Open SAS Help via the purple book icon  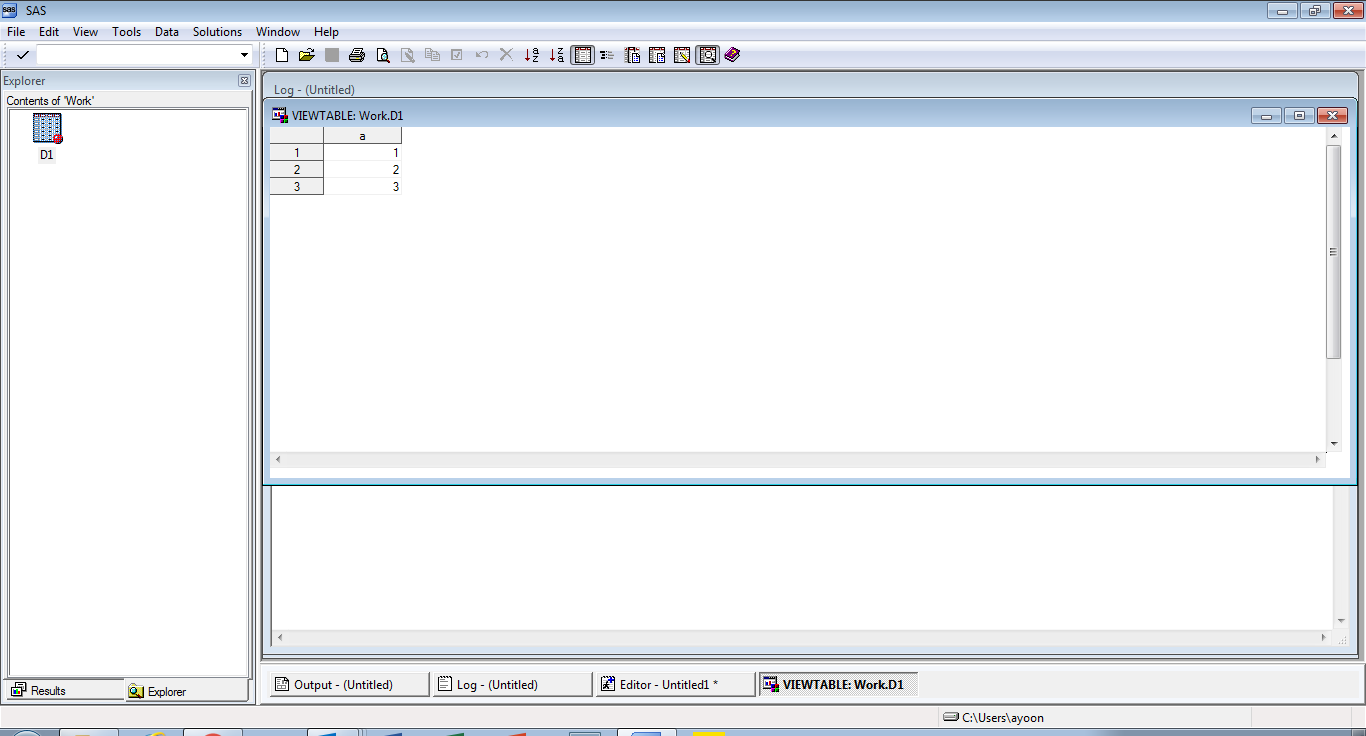(x=731, y=55)
